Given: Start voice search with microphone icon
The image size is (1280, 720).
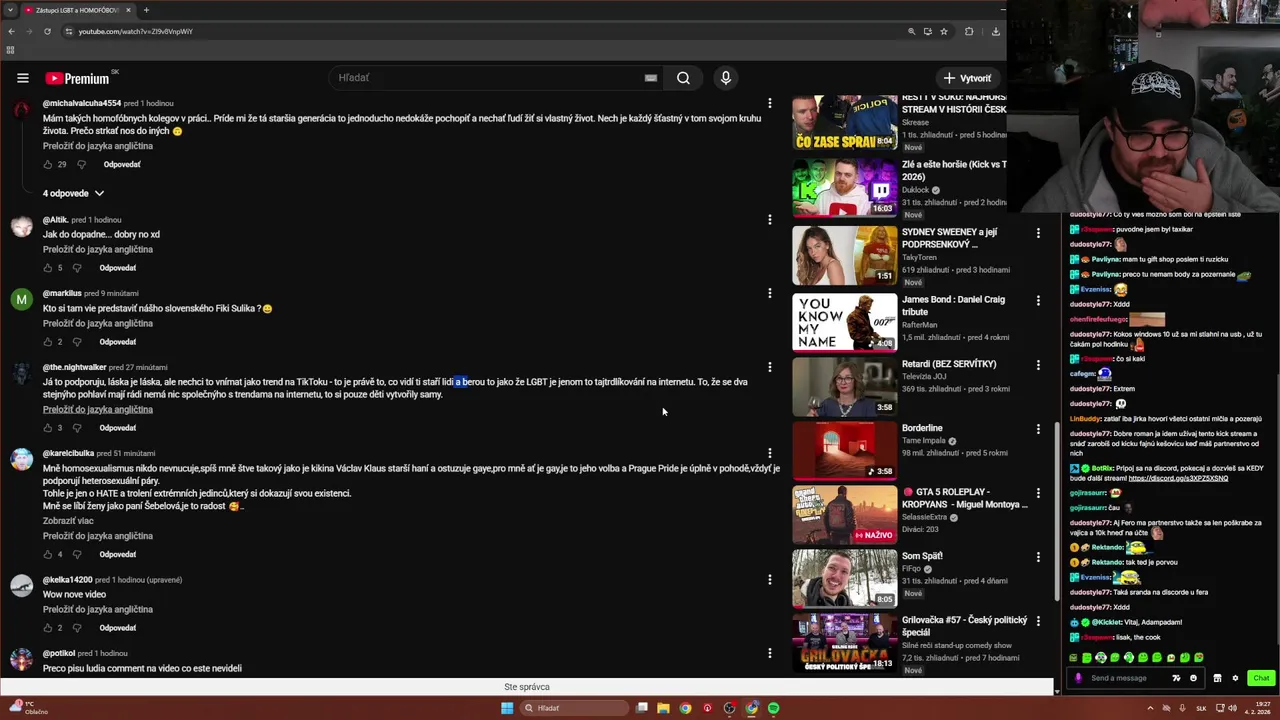Looking at the screenshot, I should click(726, 78).
